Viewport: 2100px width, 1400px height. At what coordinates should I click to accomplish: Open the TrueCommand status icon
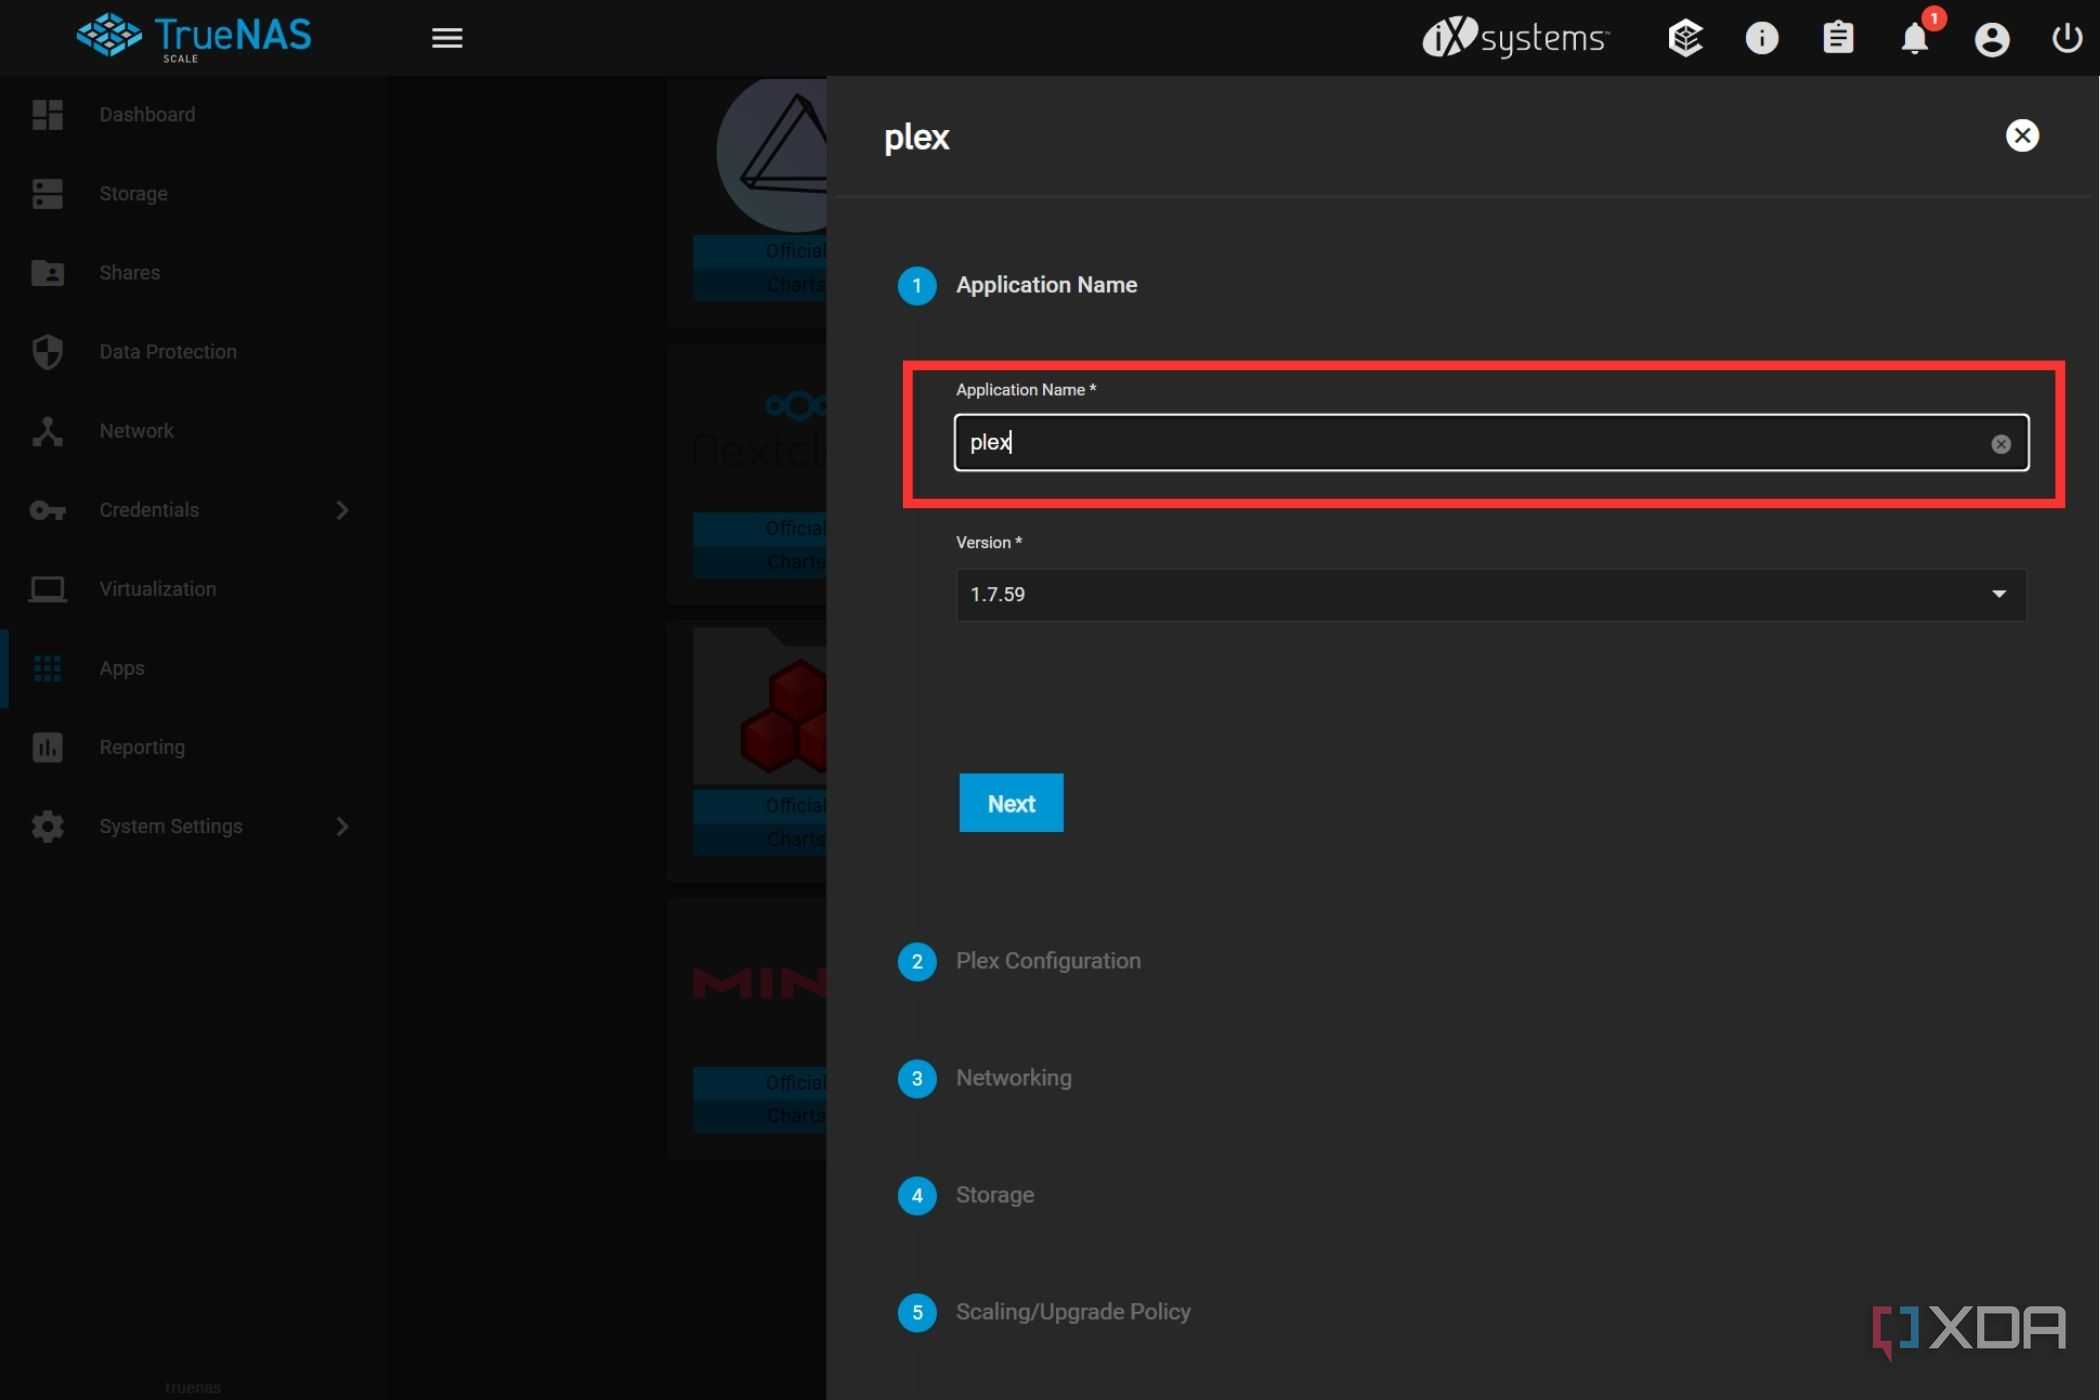click(1685, 38)
